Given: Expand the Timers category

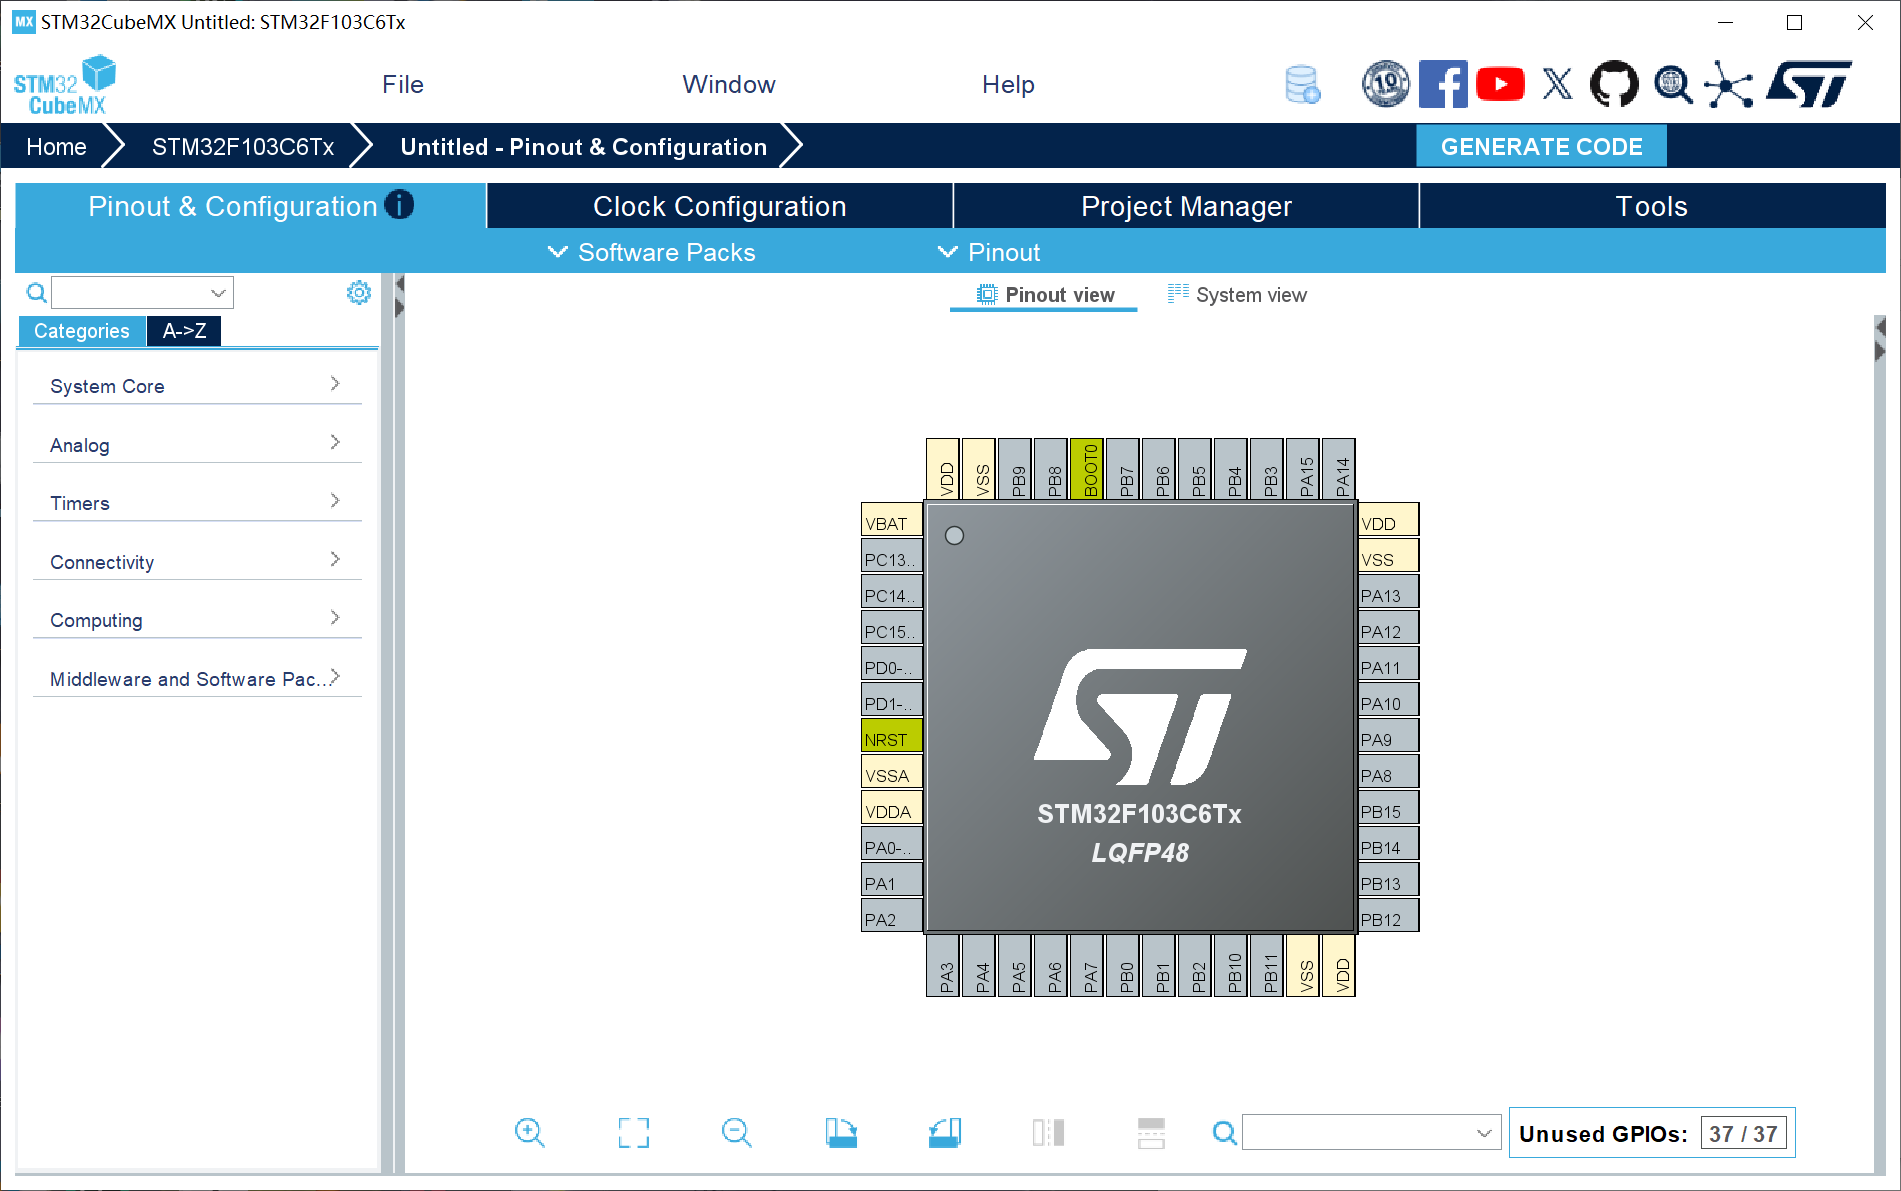Looking at the screenshot, I should 196,502.
